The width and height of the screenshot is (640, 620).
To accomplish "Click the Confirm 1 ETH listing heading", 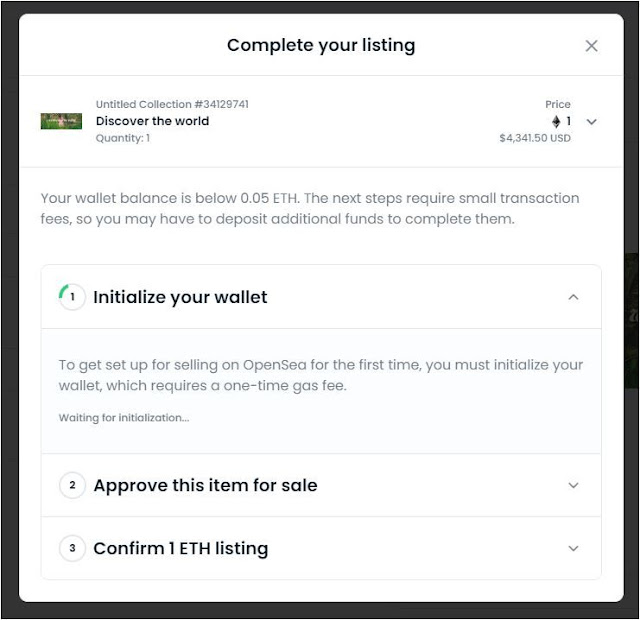I will (181, 548).
